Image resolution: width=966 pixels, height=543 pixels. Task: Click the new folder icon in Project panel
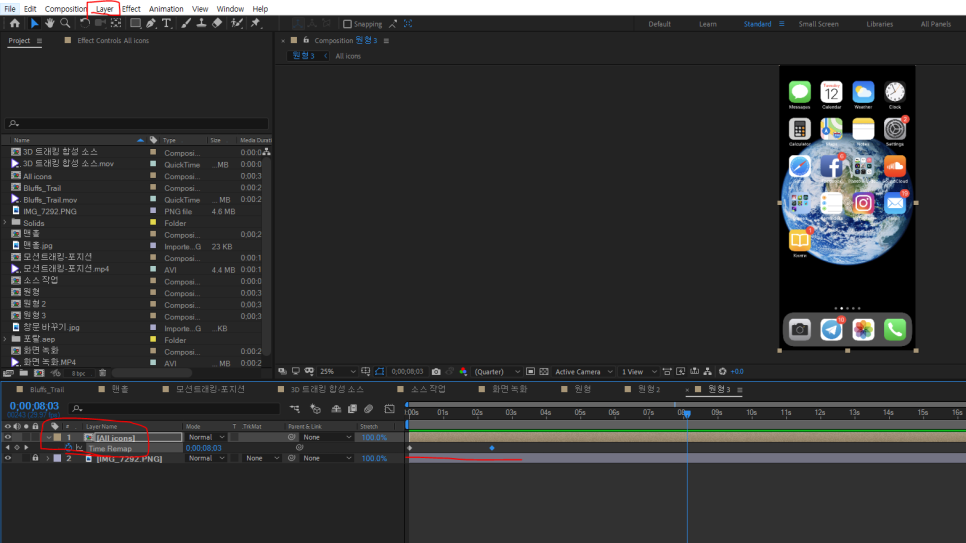(23, 373)
